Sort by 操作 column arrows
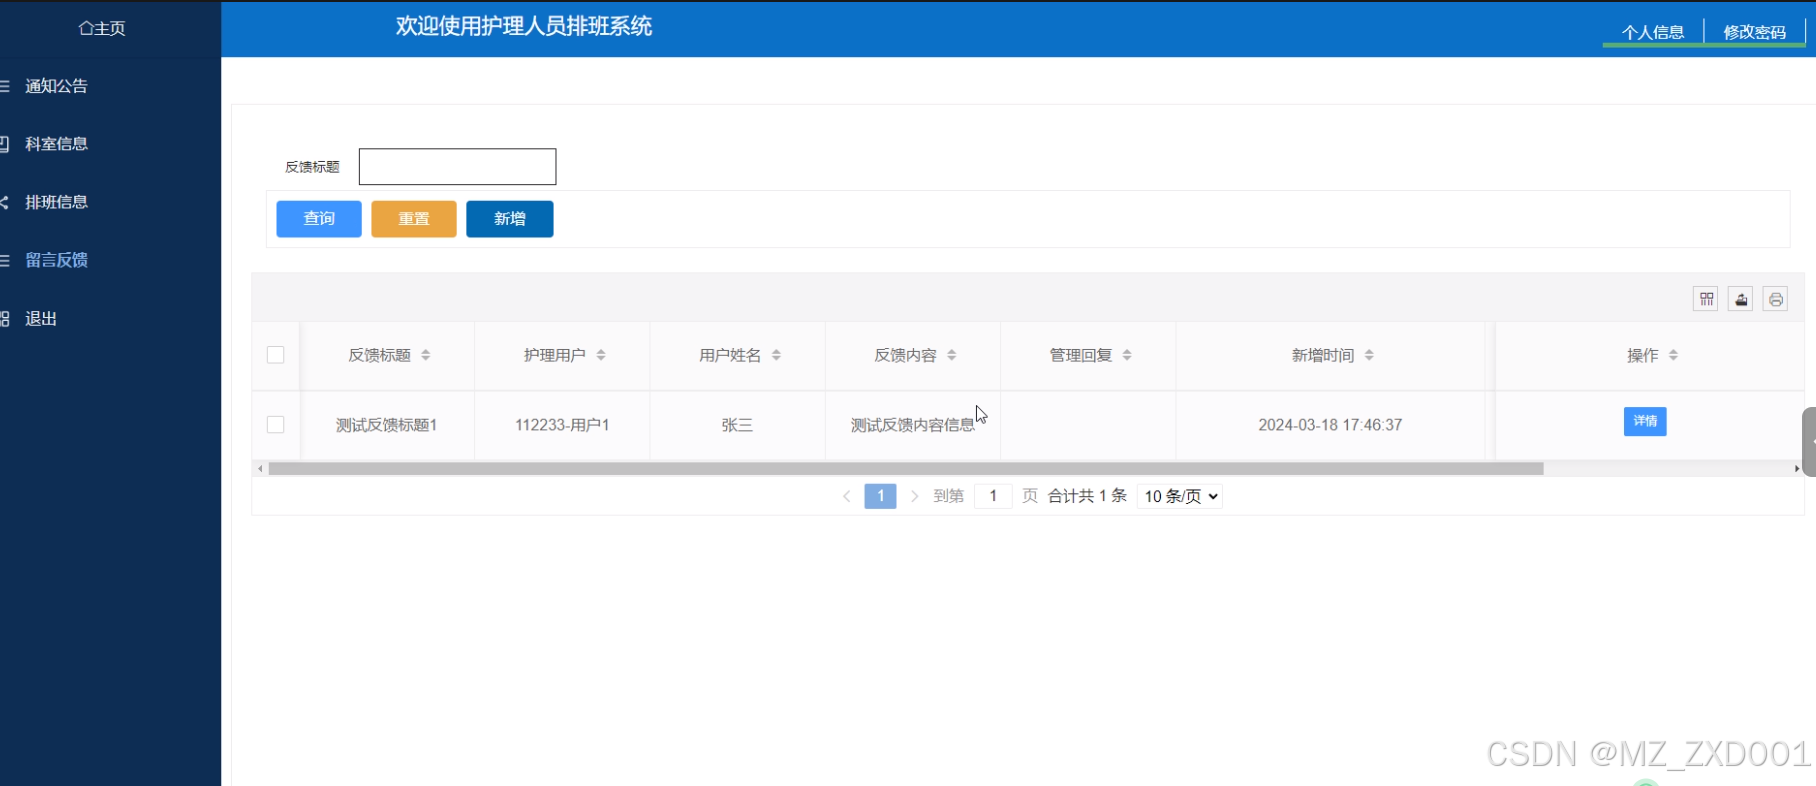 click(1673, 355)
